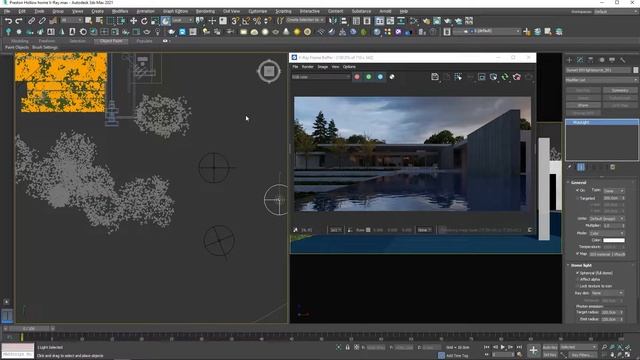
Task: Select the Select and Link chain icon
Action: point(31,20)
